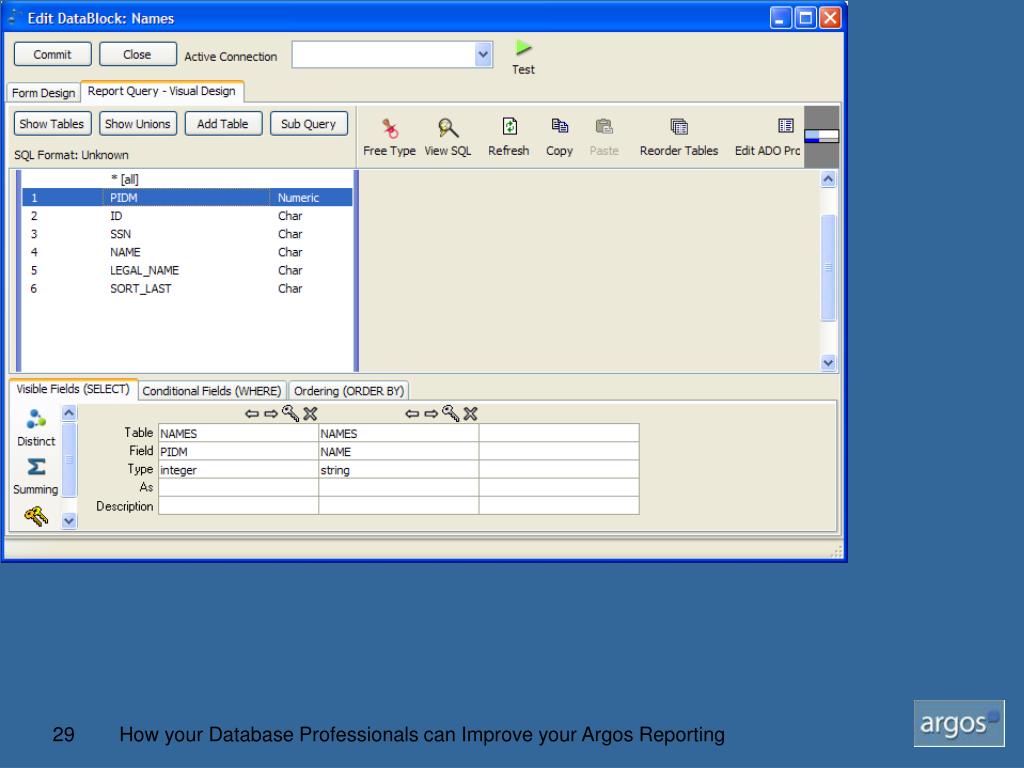Image resolution: width=1024 pixels, height=768 pixels.
Task: Click the design area vertical scrollbar thumb
Action: point(828,267)
